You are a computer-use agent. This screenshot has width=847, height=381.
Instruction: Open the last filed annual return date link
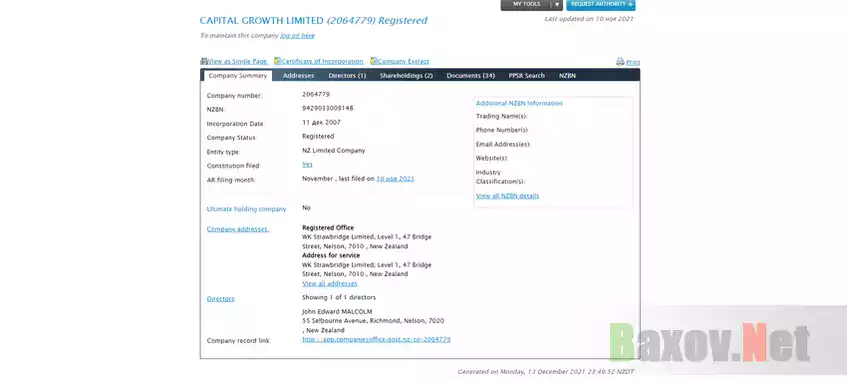395,178
